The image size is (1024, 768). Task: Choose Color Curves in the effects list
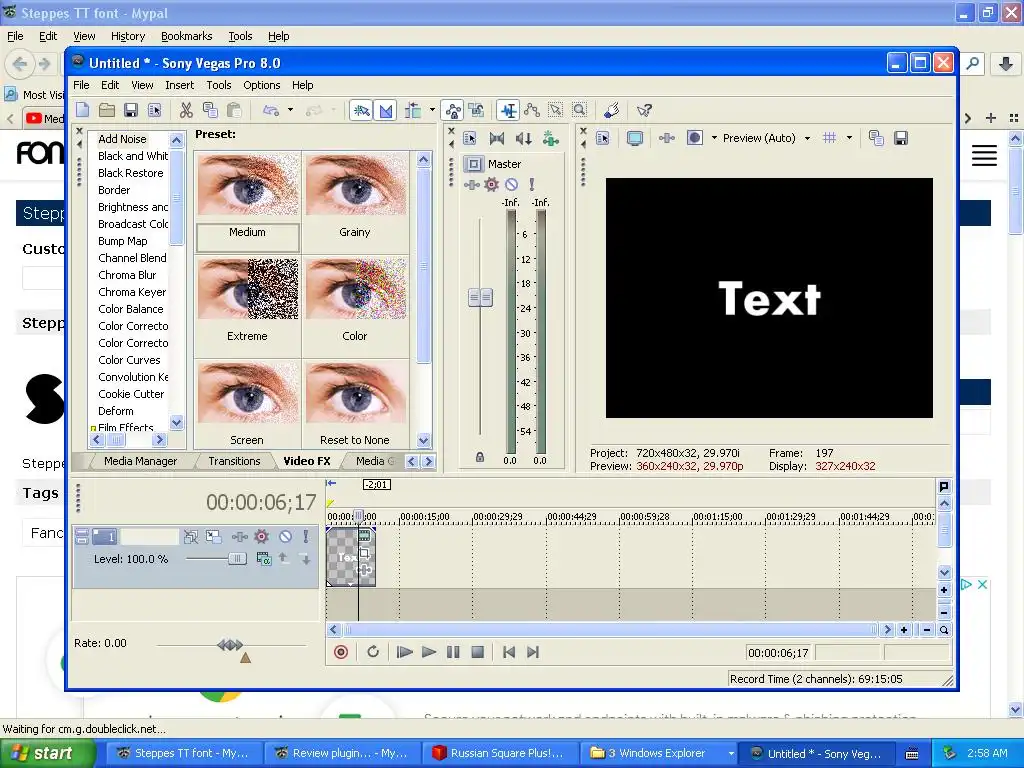click(129, 360)
